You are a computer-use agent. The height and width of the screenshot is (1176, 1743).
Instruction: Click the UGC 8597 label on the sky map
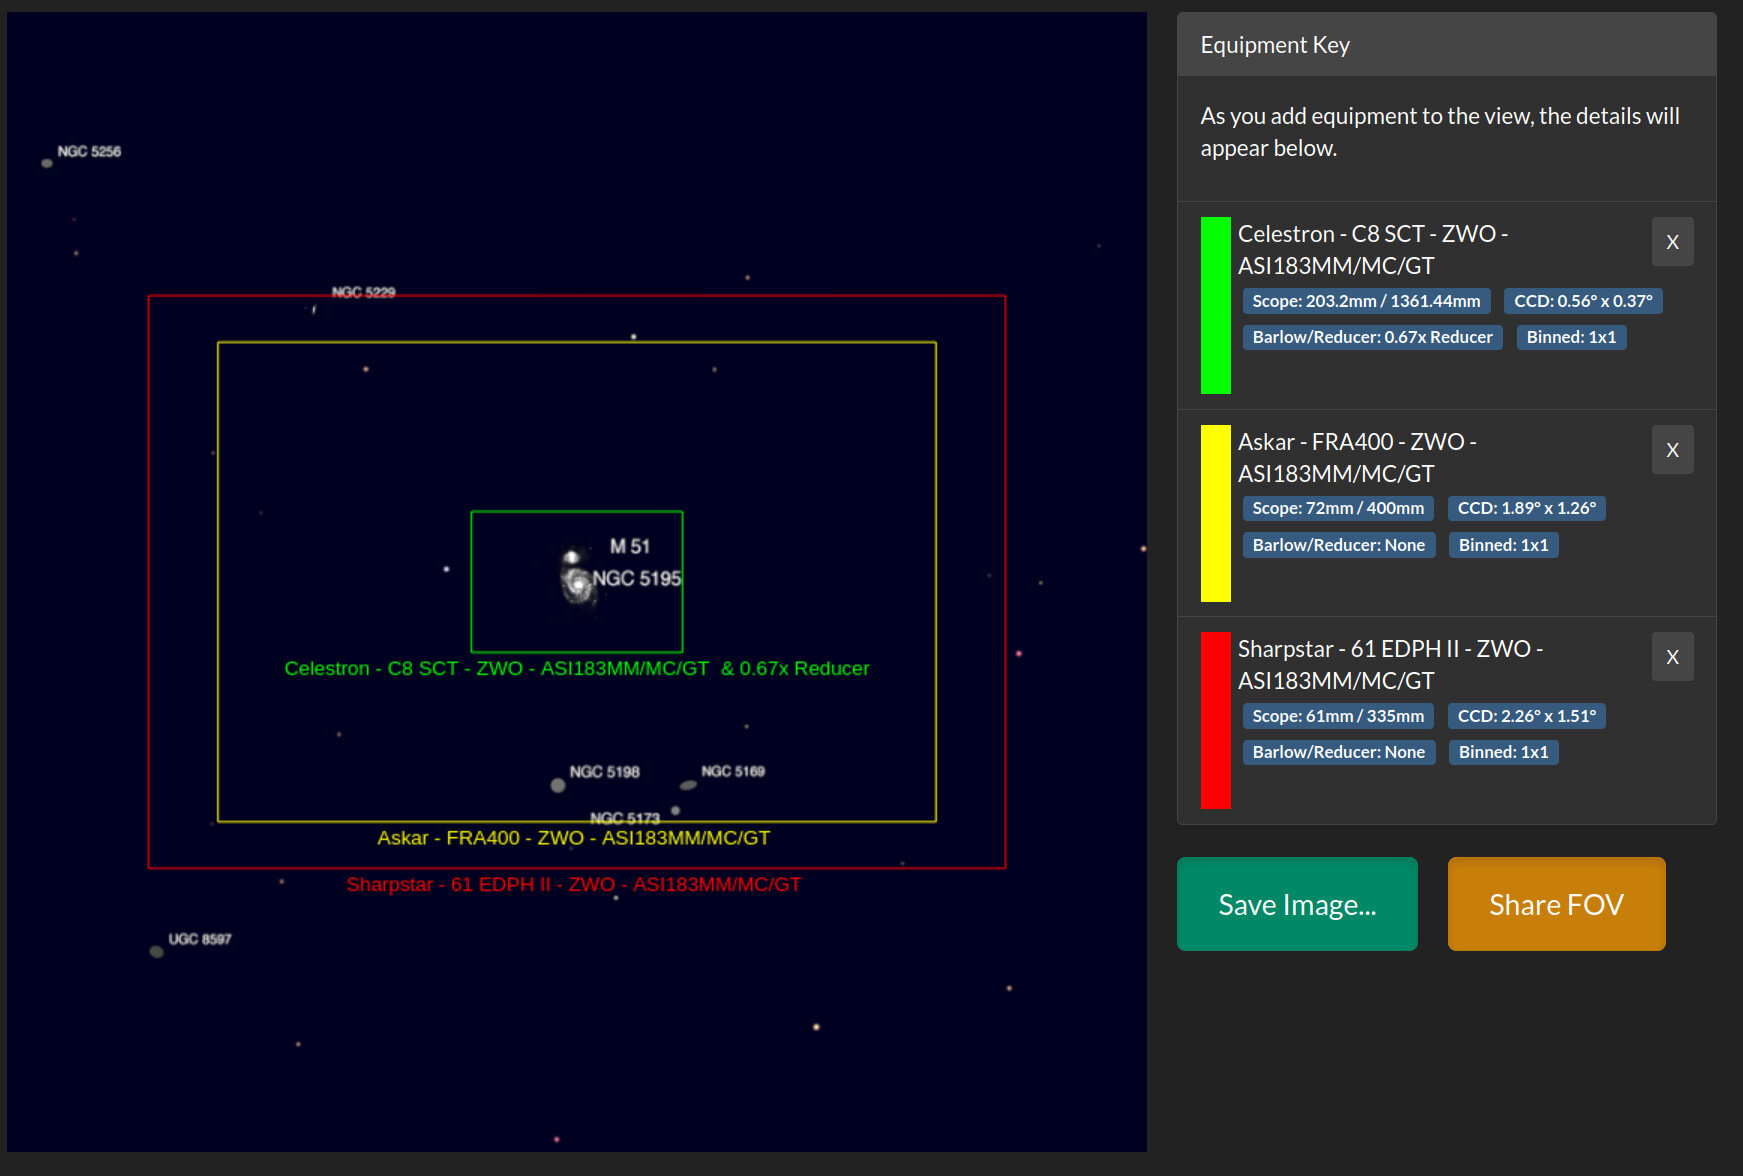pos(200,939)
